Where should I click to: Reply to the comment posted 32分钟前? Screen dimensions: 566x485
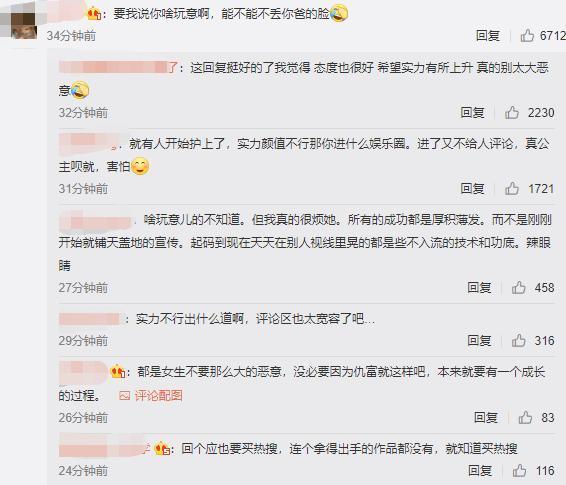tap(472, 113)
